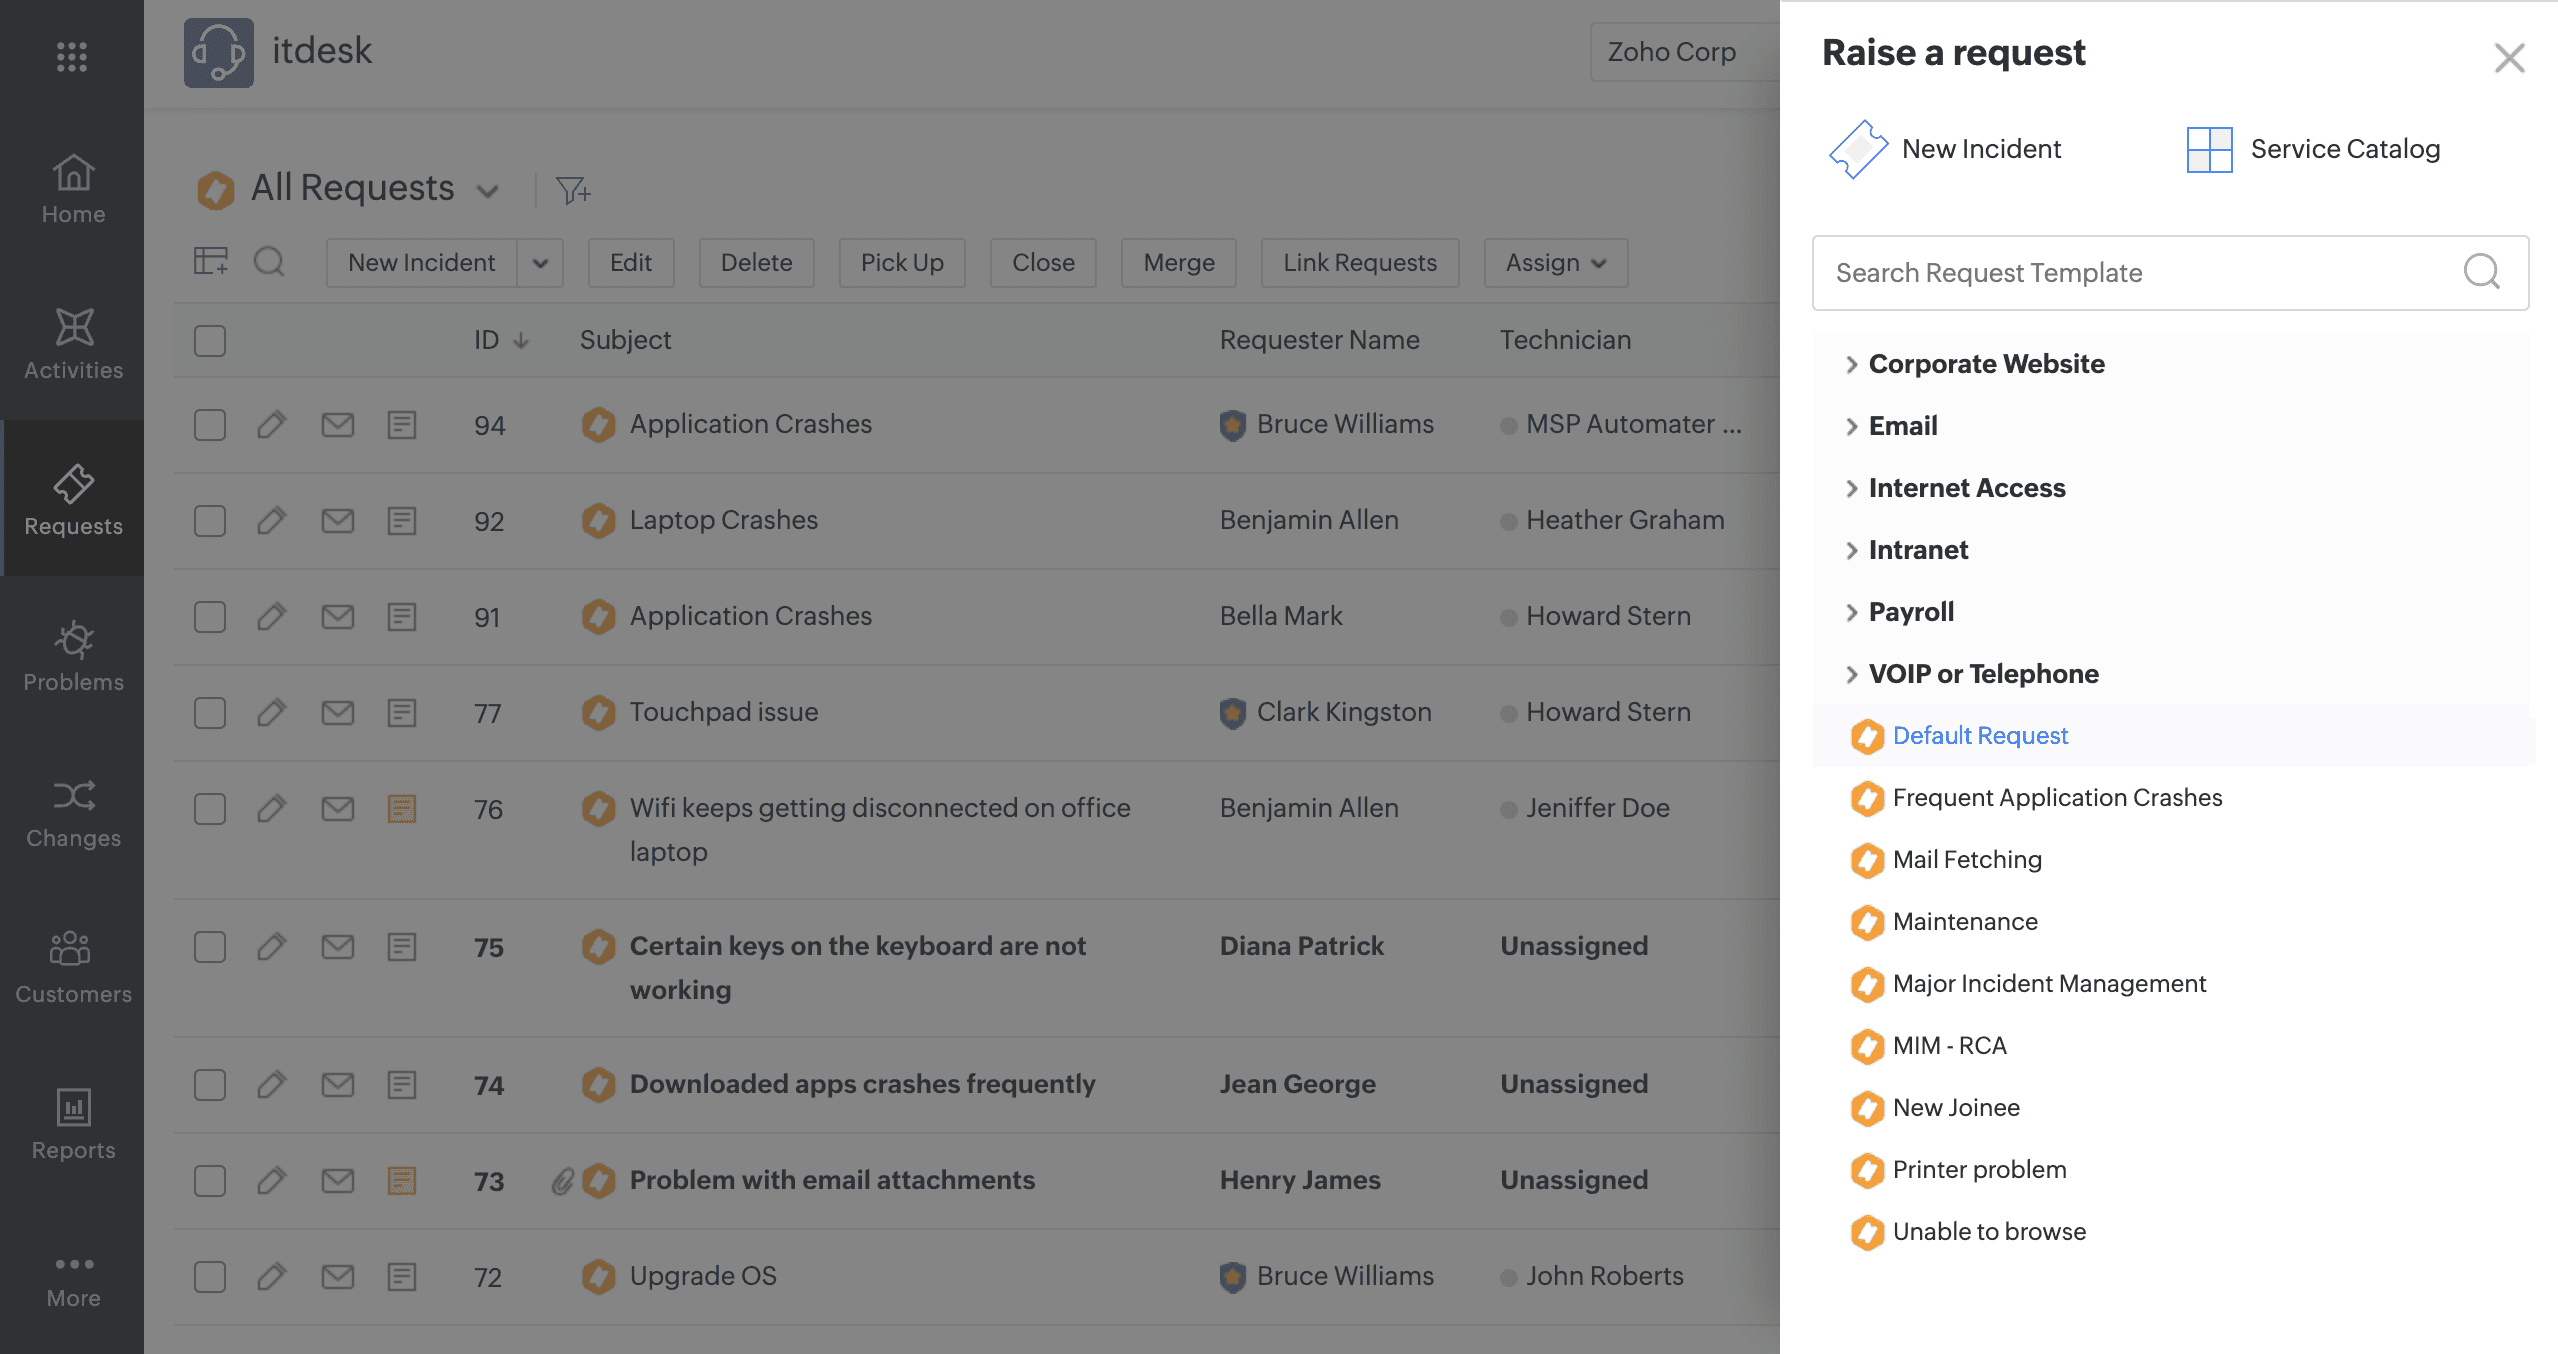
Task: Click the table column chooser icon
Action: (x=210, y=262)
